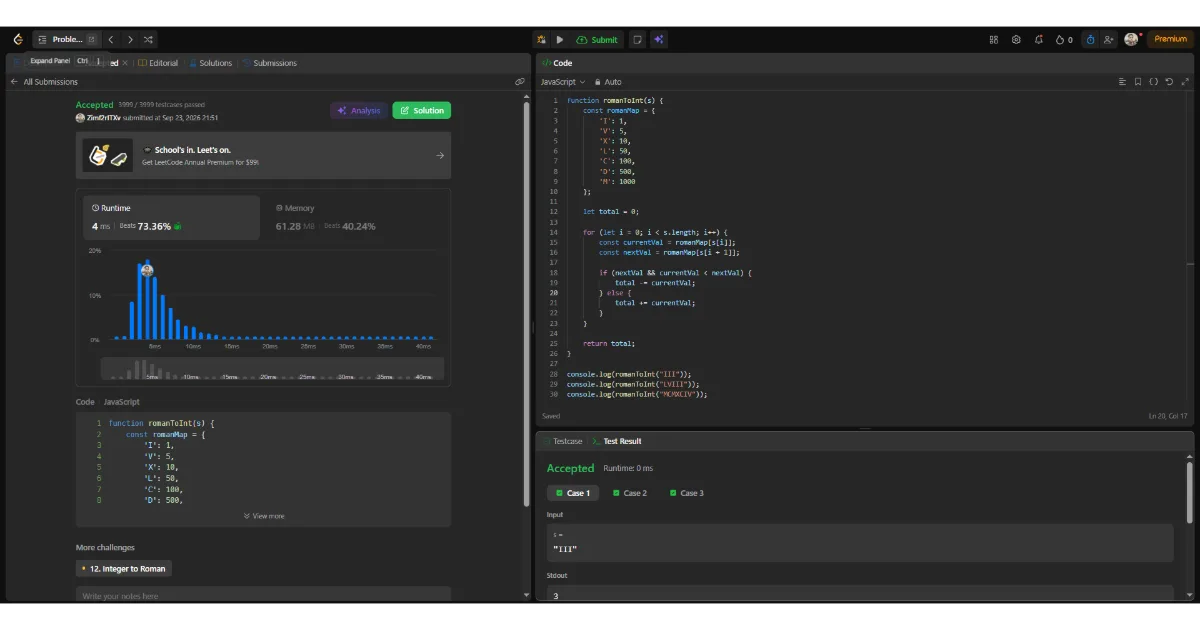Click the 'Beats 73.36%' runtime text
Screen dimensions: 1200x630
(145, 226)
